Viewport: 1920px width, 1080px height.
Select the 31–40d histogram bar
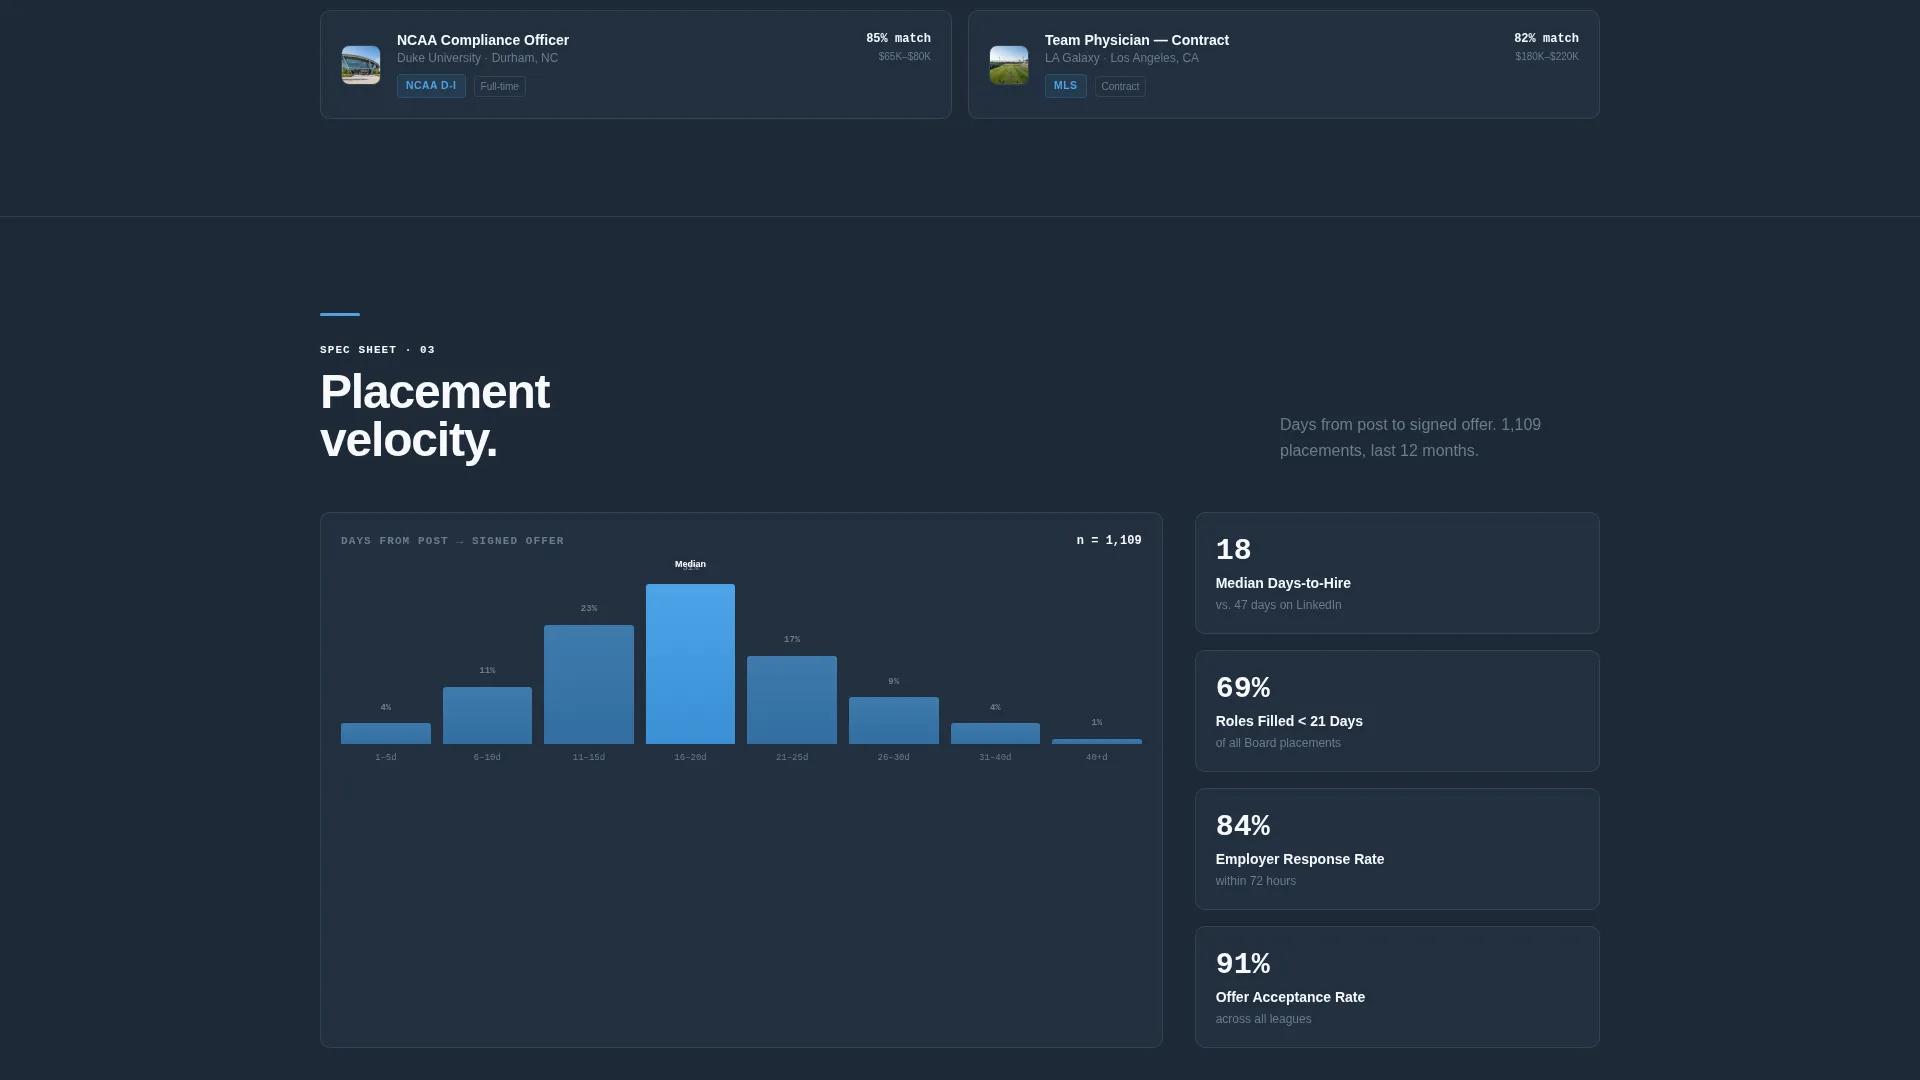(995, 733)
